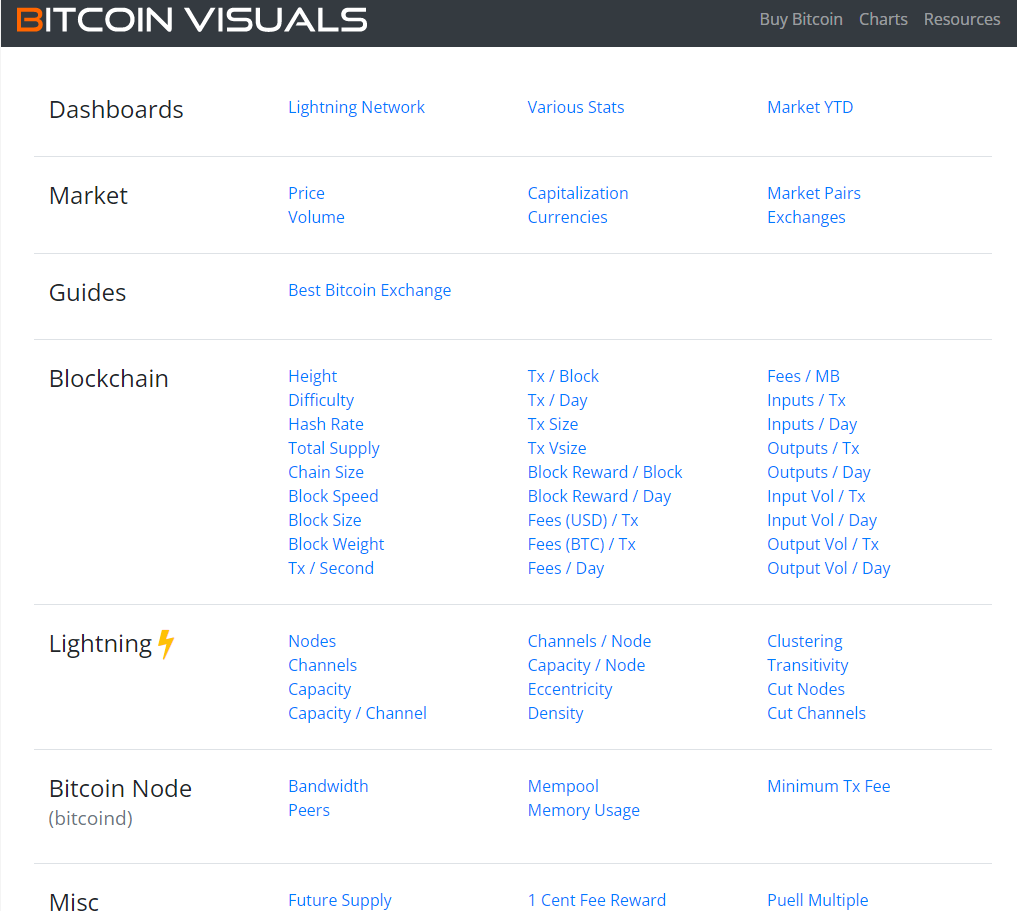View Lightning Channels chart
The image size is (1017, 911).
322,665
